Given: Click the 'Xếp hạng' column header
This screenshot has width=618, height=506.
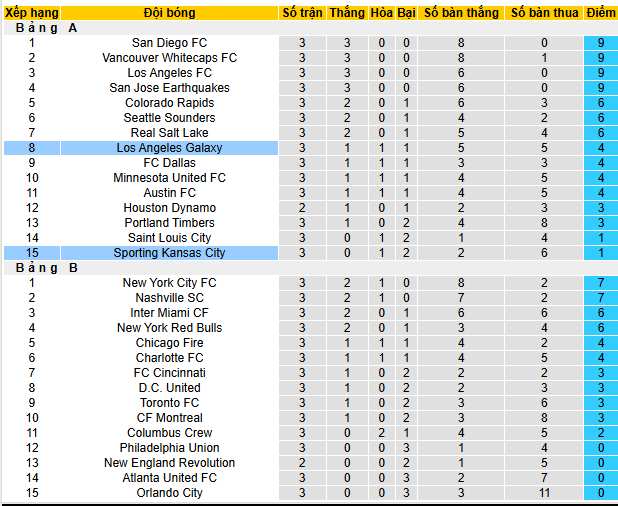Looking at the screenshot, I should coord(31,13).
